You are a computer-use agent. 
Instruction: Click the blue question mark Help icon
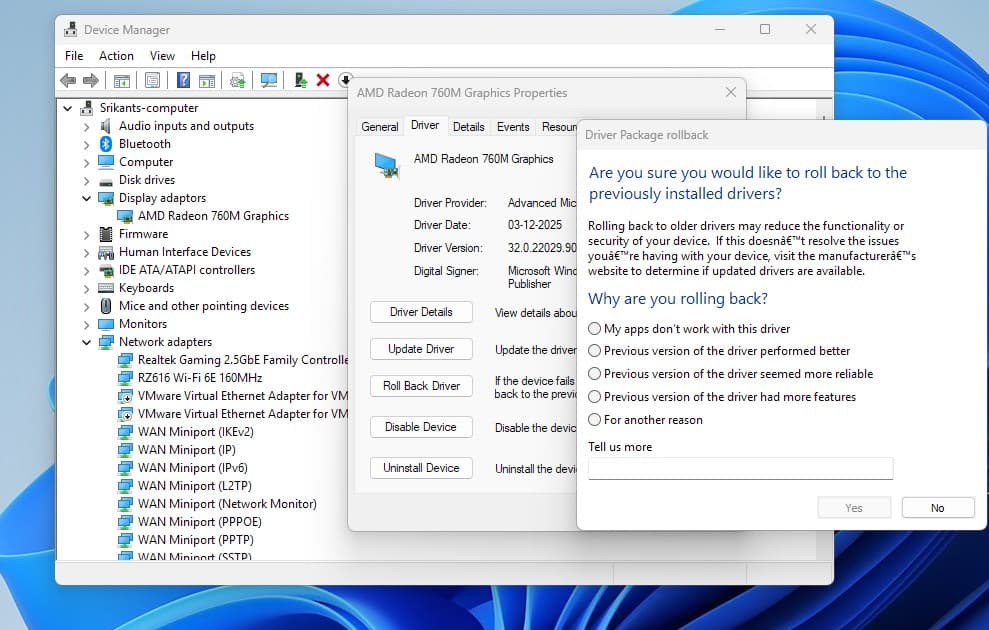pyautogui.click(x=183, y=80)
